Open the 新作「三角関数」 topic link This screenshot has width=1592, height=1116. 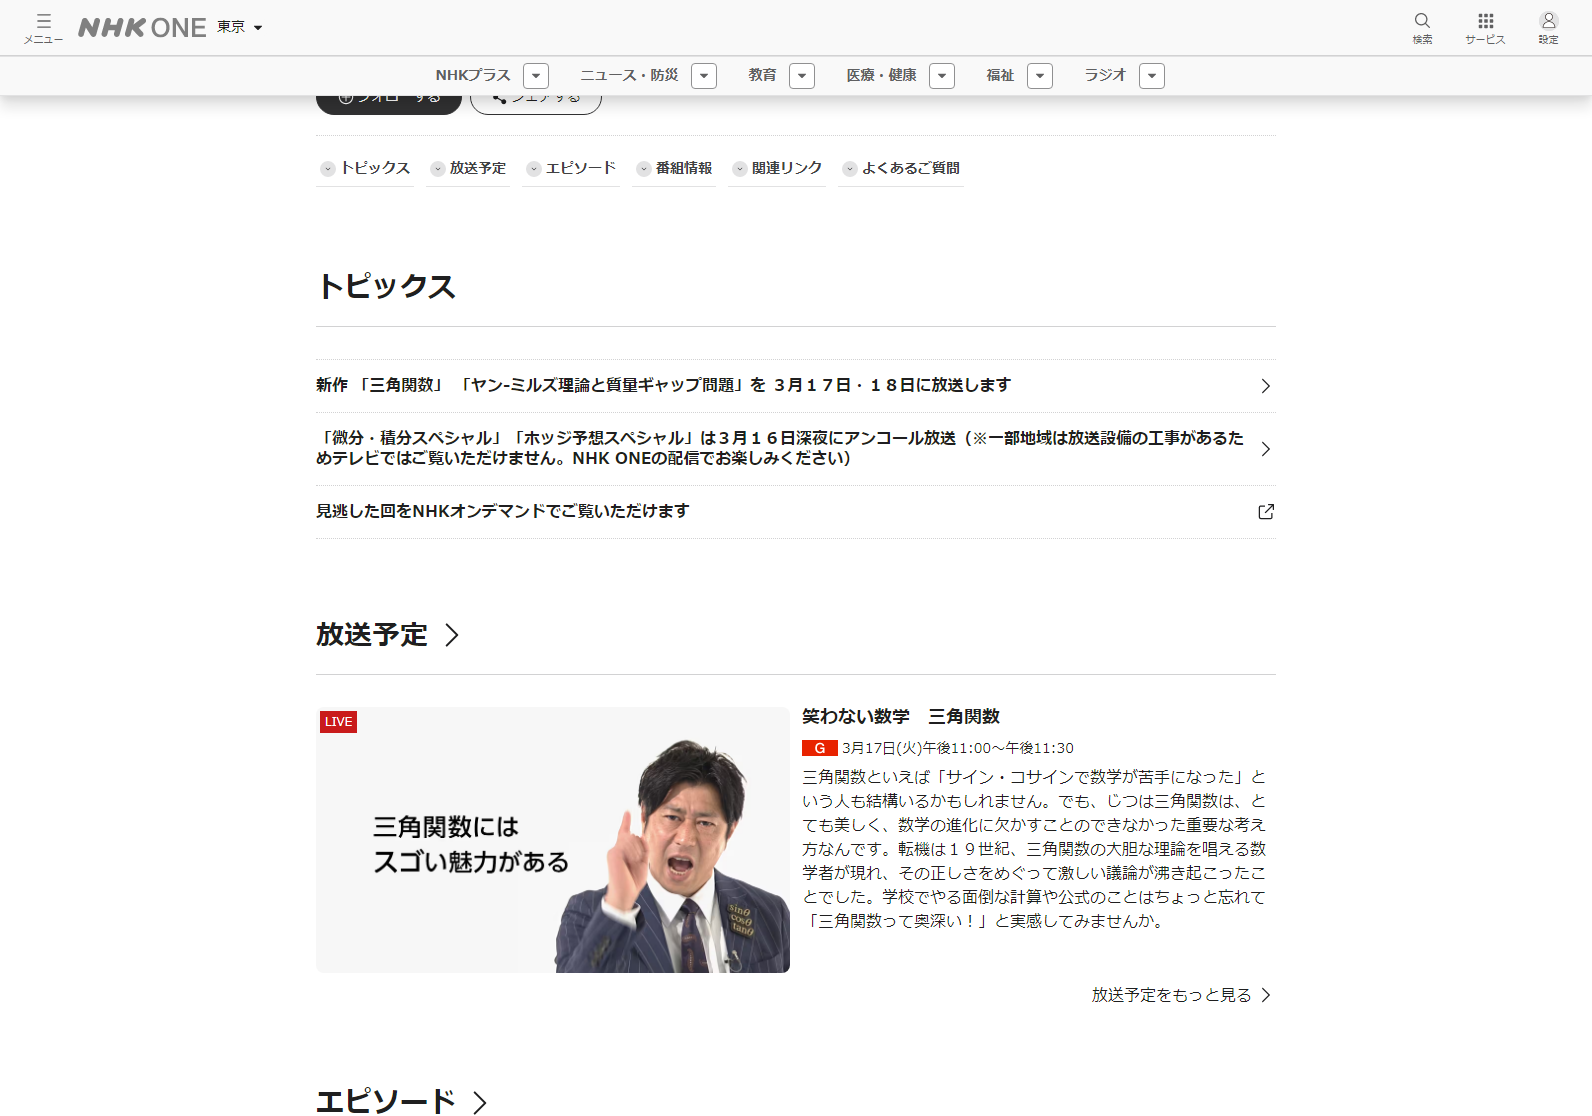(x=664, y=386)
